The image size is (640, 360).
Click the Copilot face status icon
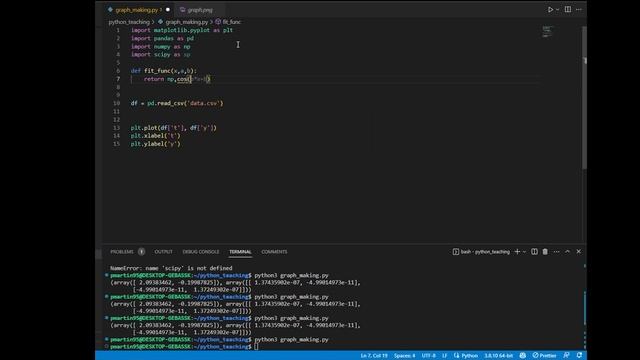[x=522, y=356]
